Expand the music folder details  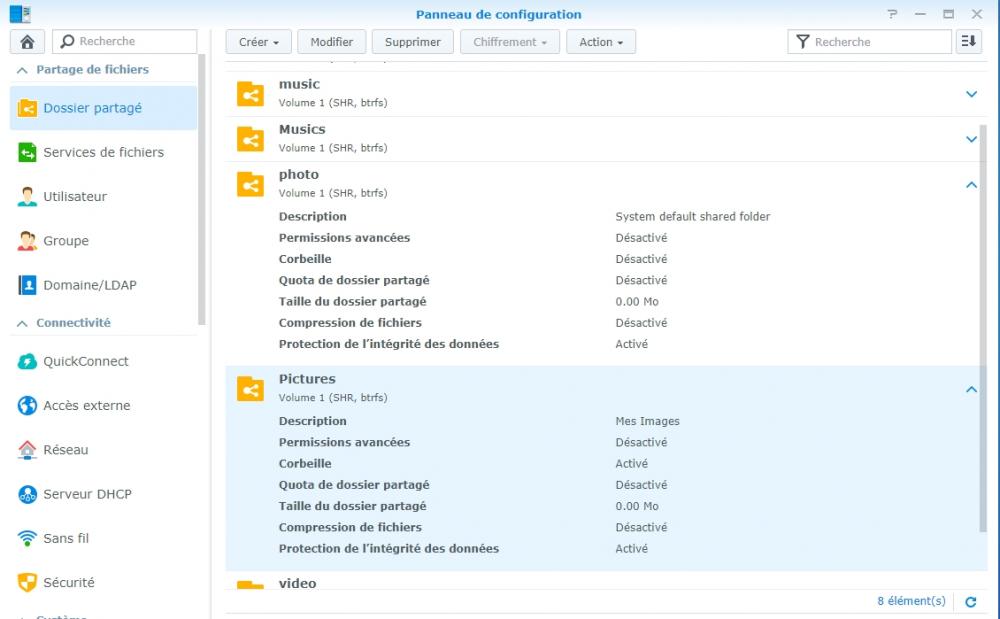971,94
